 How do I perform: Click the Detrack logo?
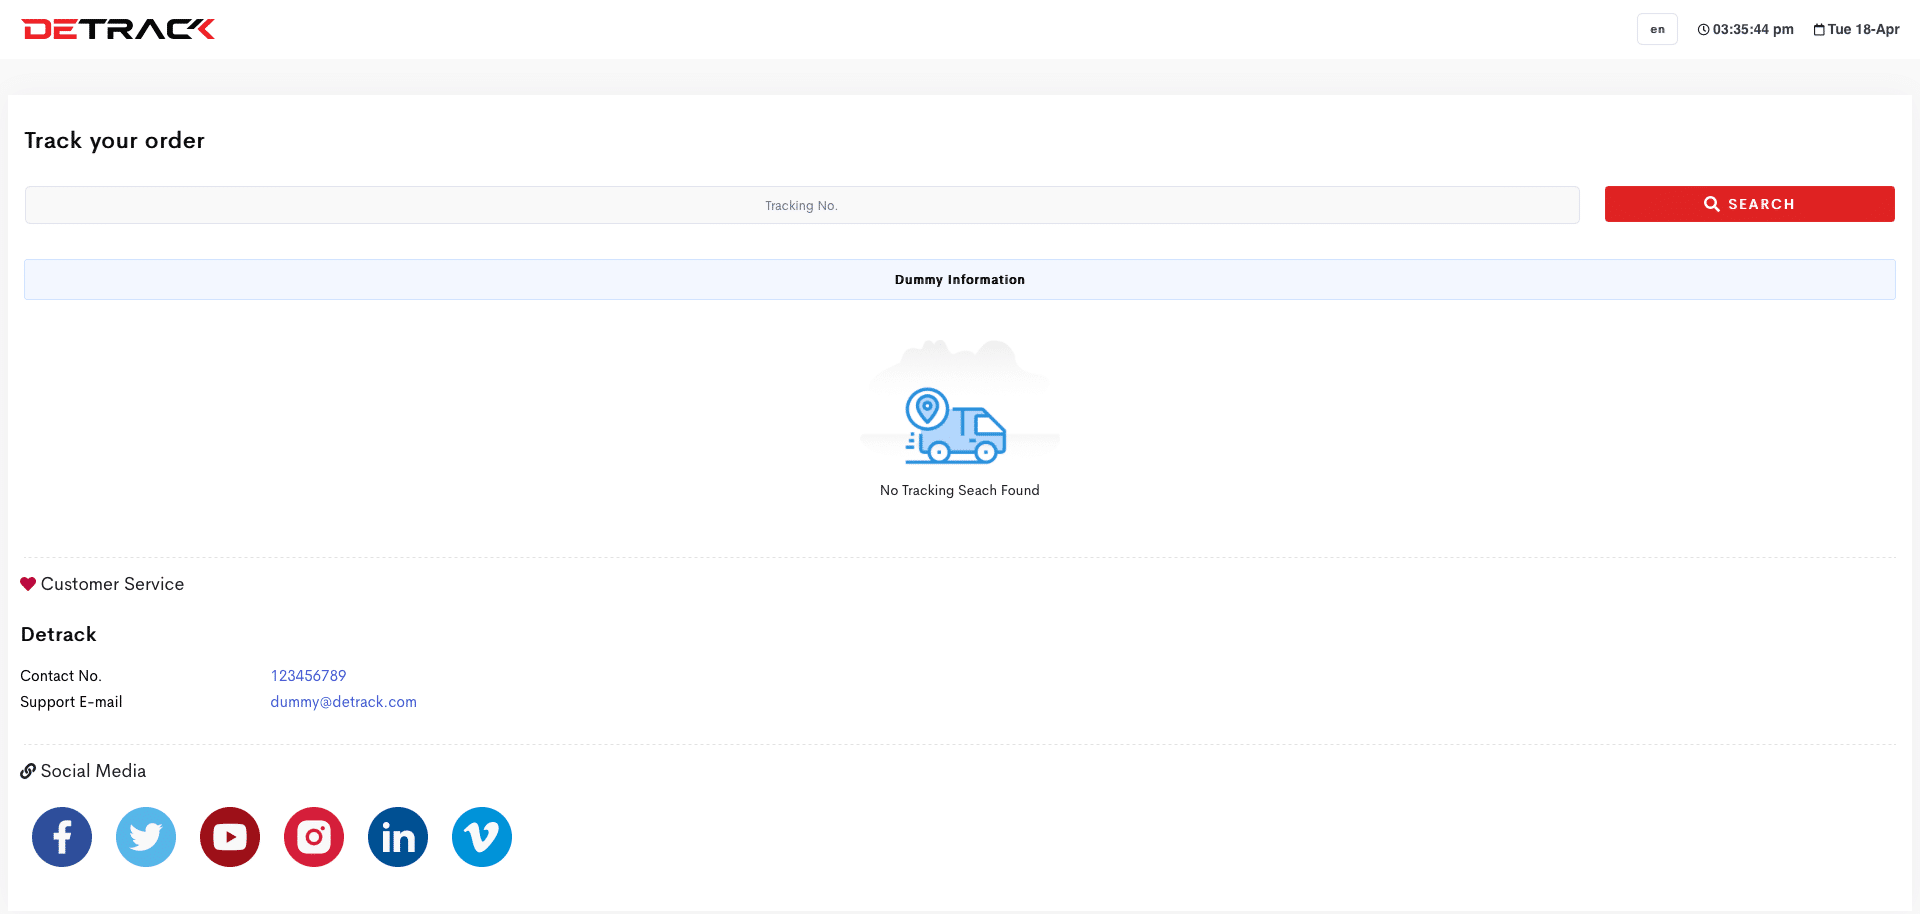point(118,29)
